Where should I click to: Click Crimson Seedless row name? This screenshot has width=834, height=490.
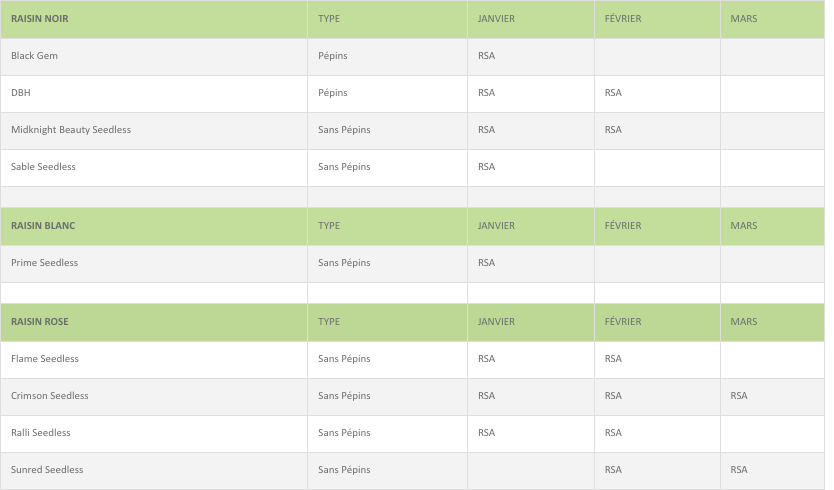(49, 396)
